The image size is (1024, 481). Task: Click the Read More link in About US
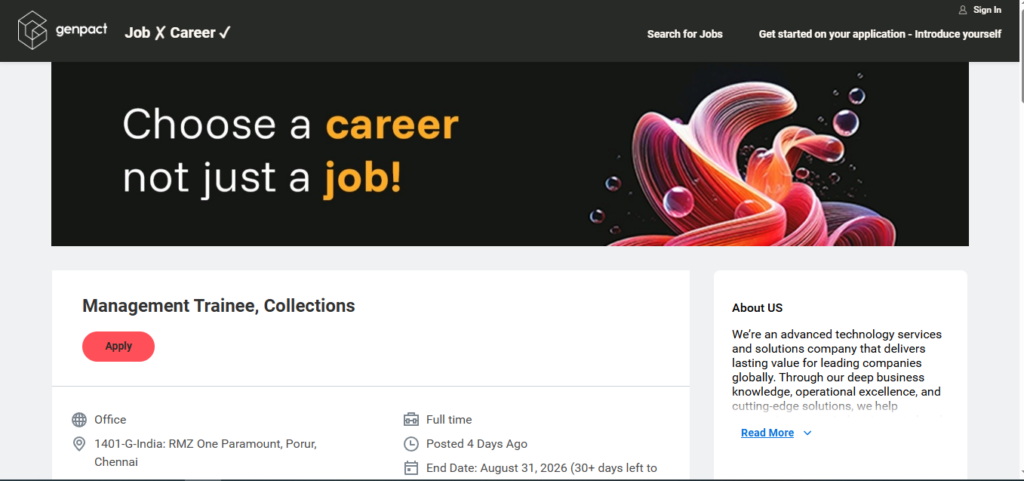(767, 433)
